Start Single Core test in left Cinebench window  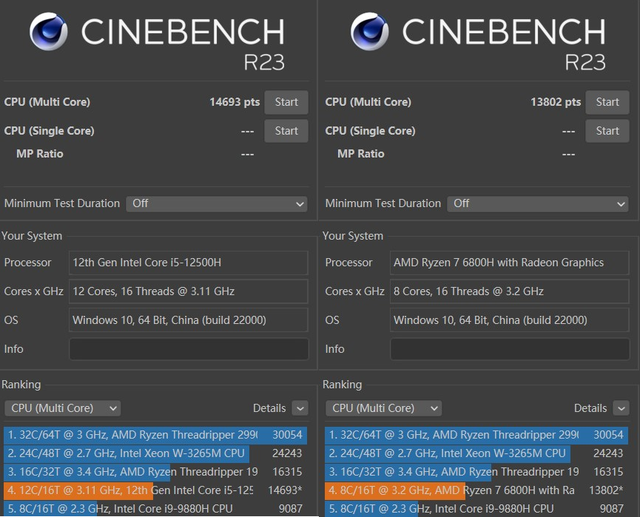[x=286, y=131]
